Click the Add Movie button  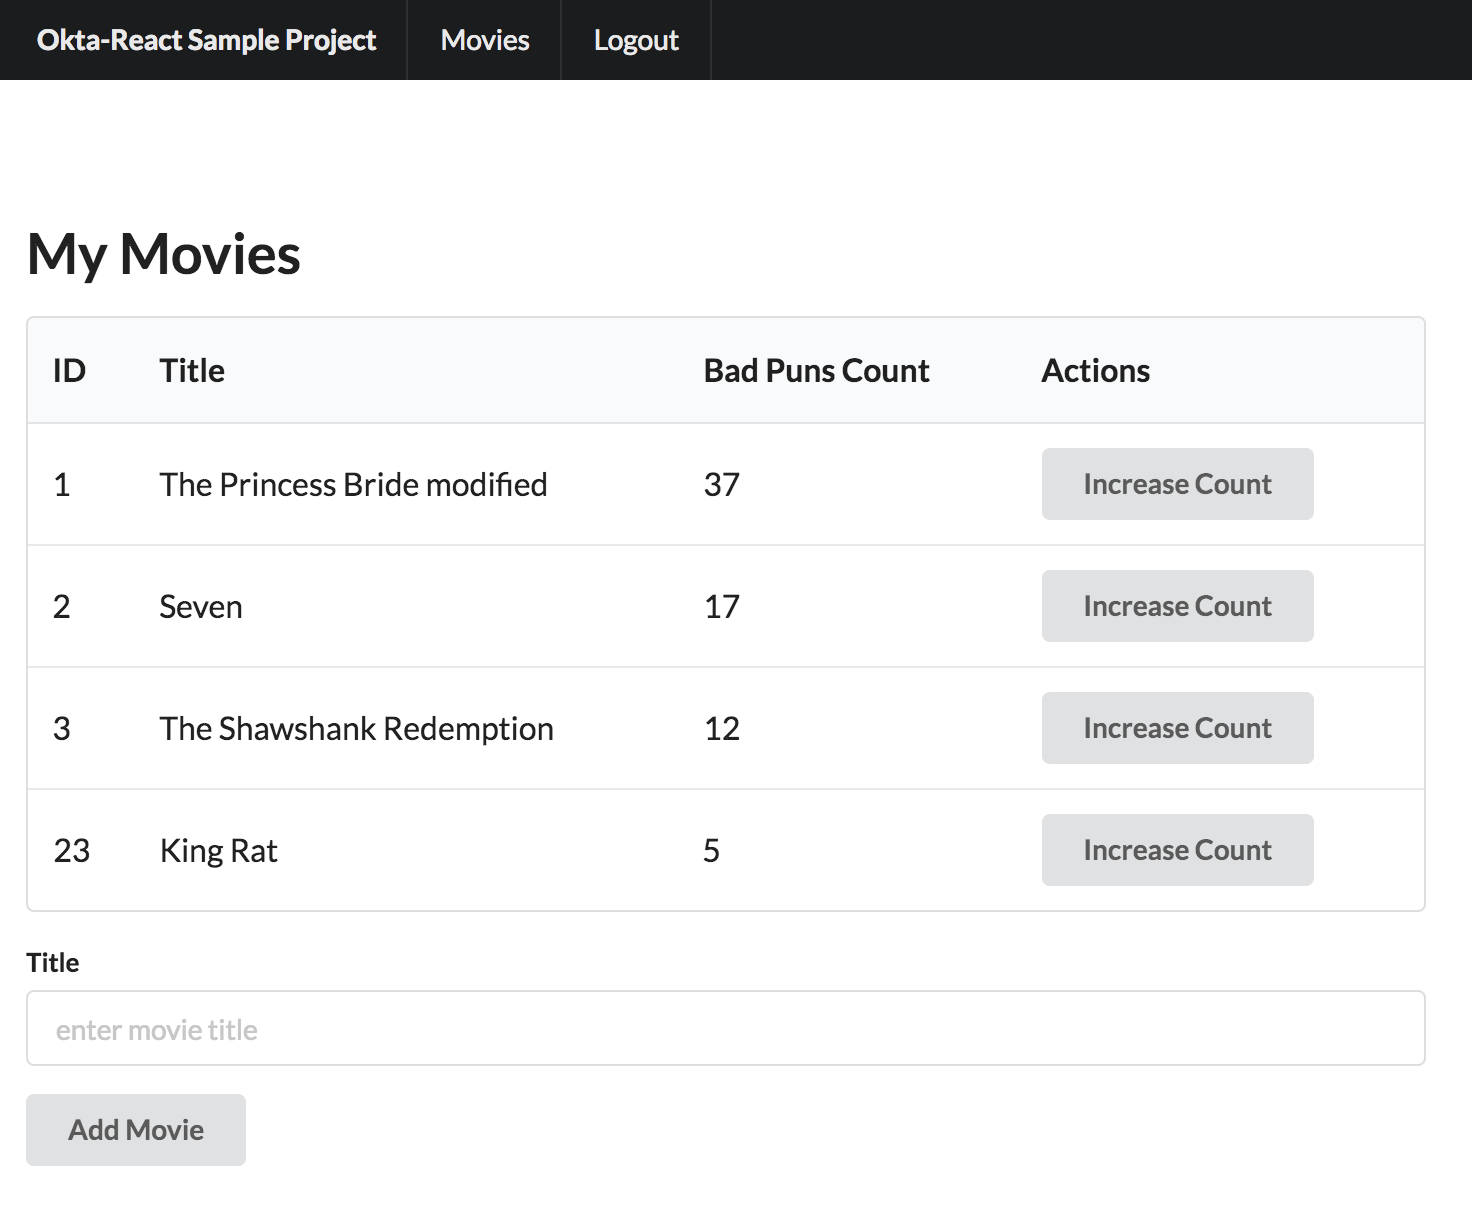pos(136,1130)
